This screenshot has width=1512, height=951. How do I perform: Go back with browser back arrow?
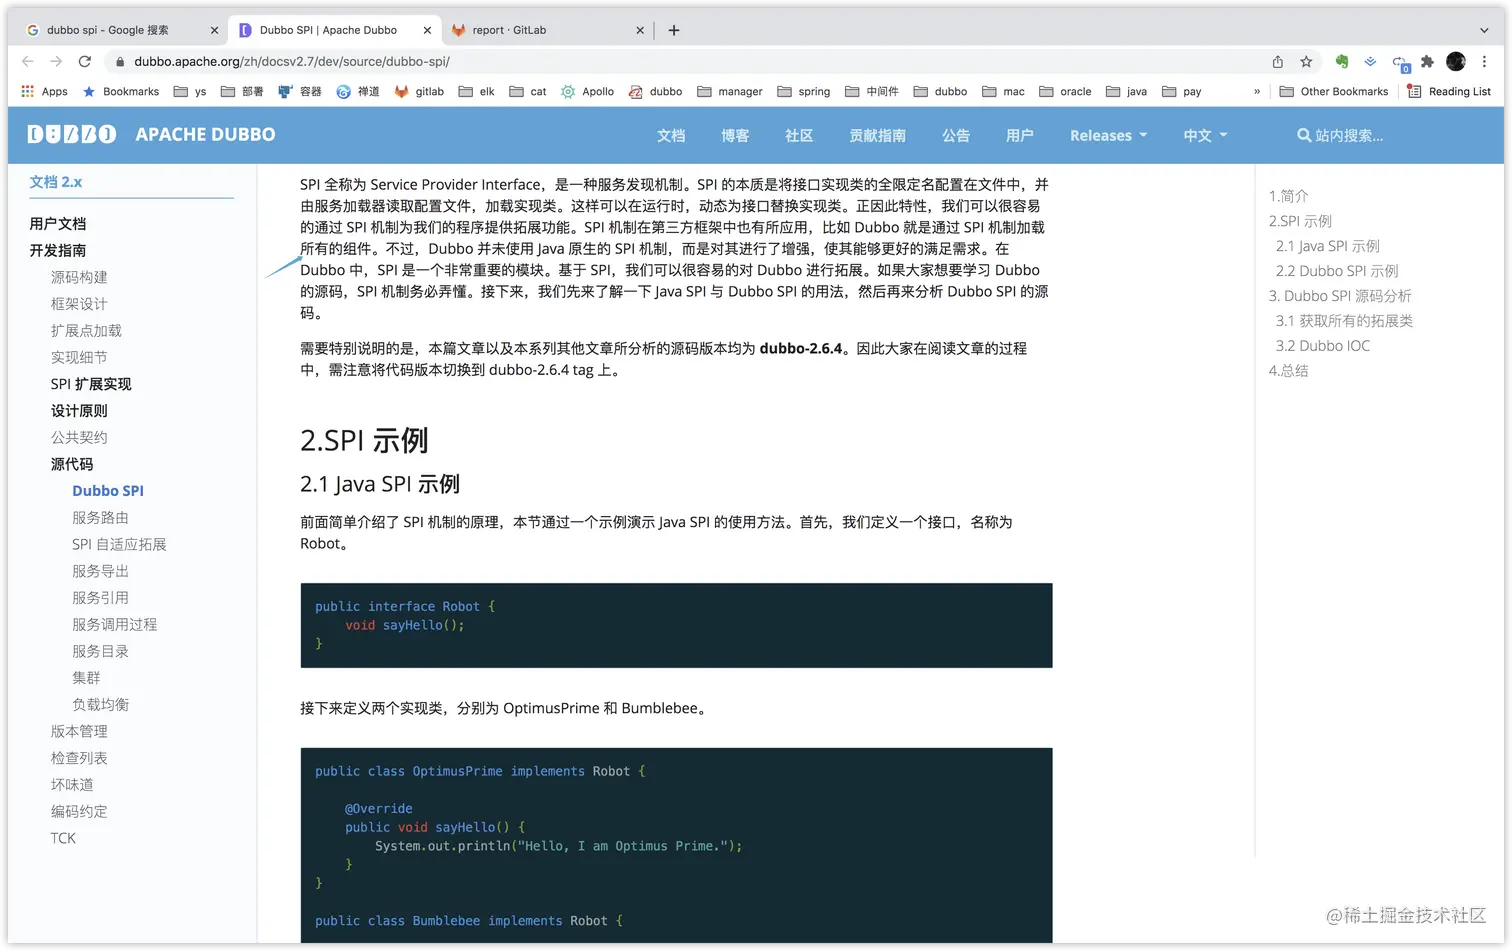pyautogui.click(x=28, y=61)
